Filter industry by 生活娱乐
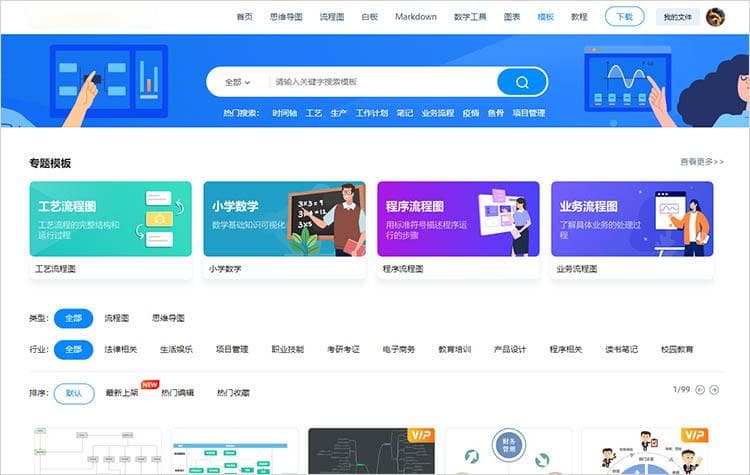The height and width of the screenshot is (475, 750). click(x=176, y=349)
